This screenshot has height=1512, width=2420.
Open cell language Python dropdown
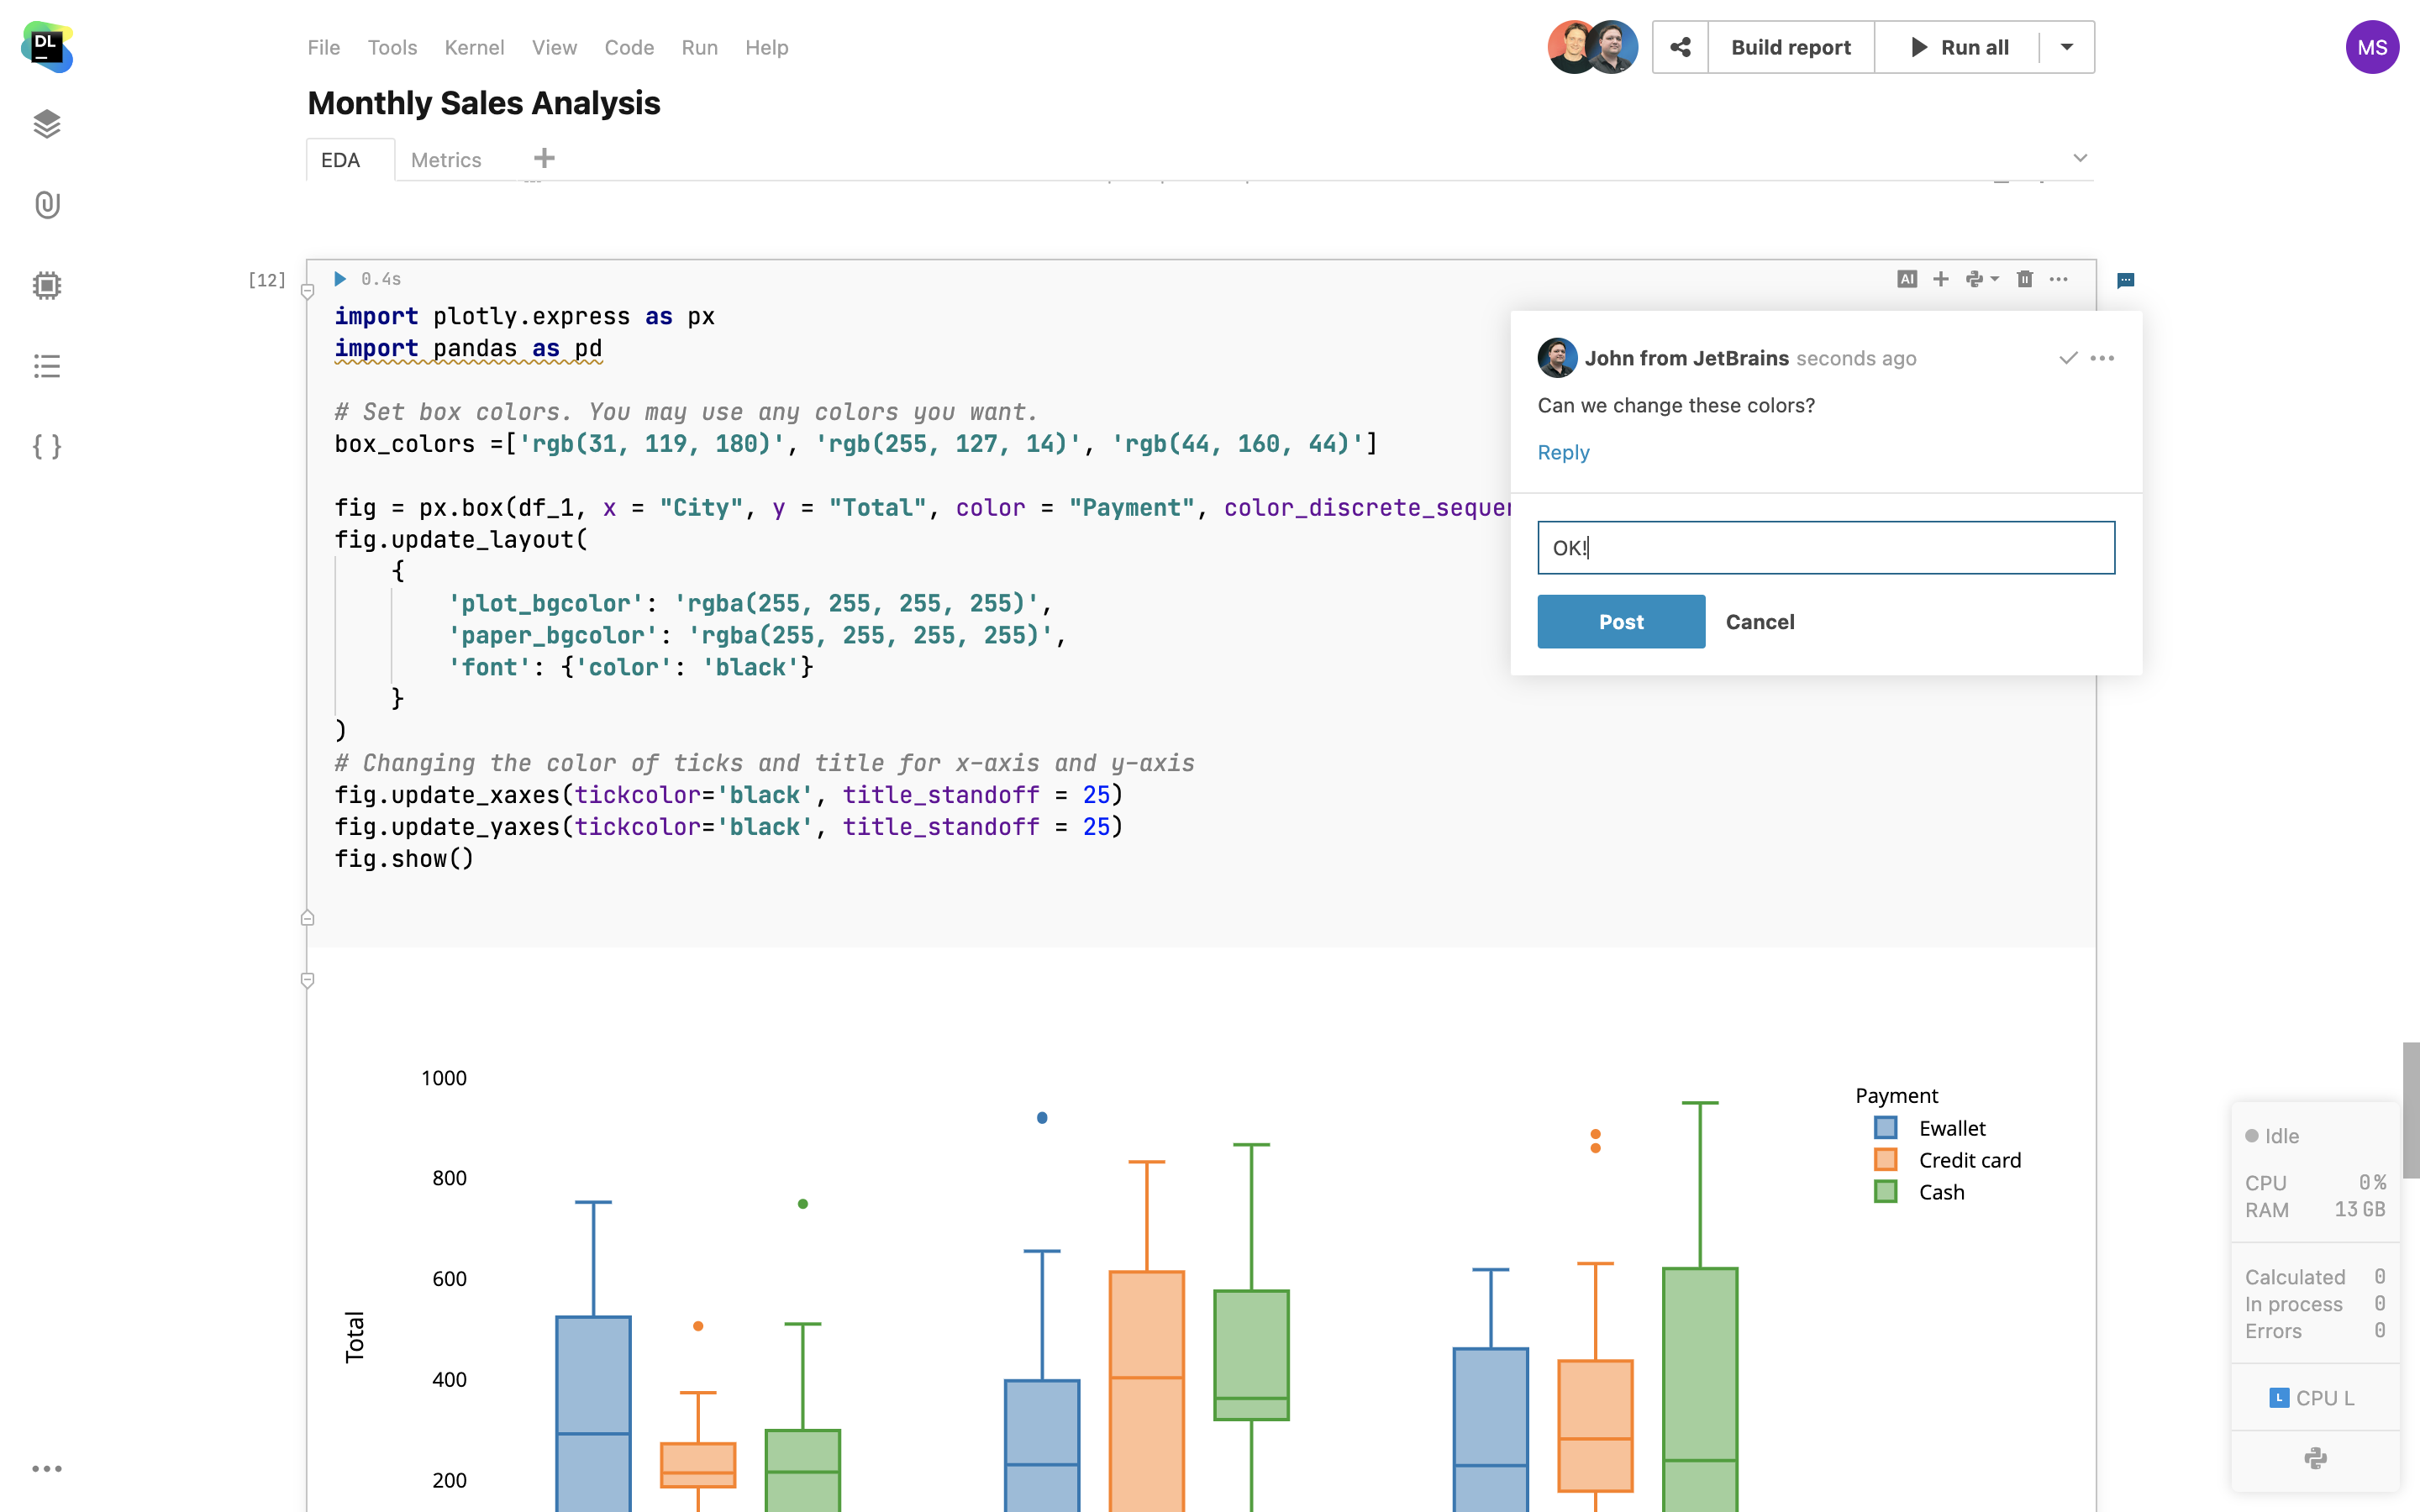1981,279
